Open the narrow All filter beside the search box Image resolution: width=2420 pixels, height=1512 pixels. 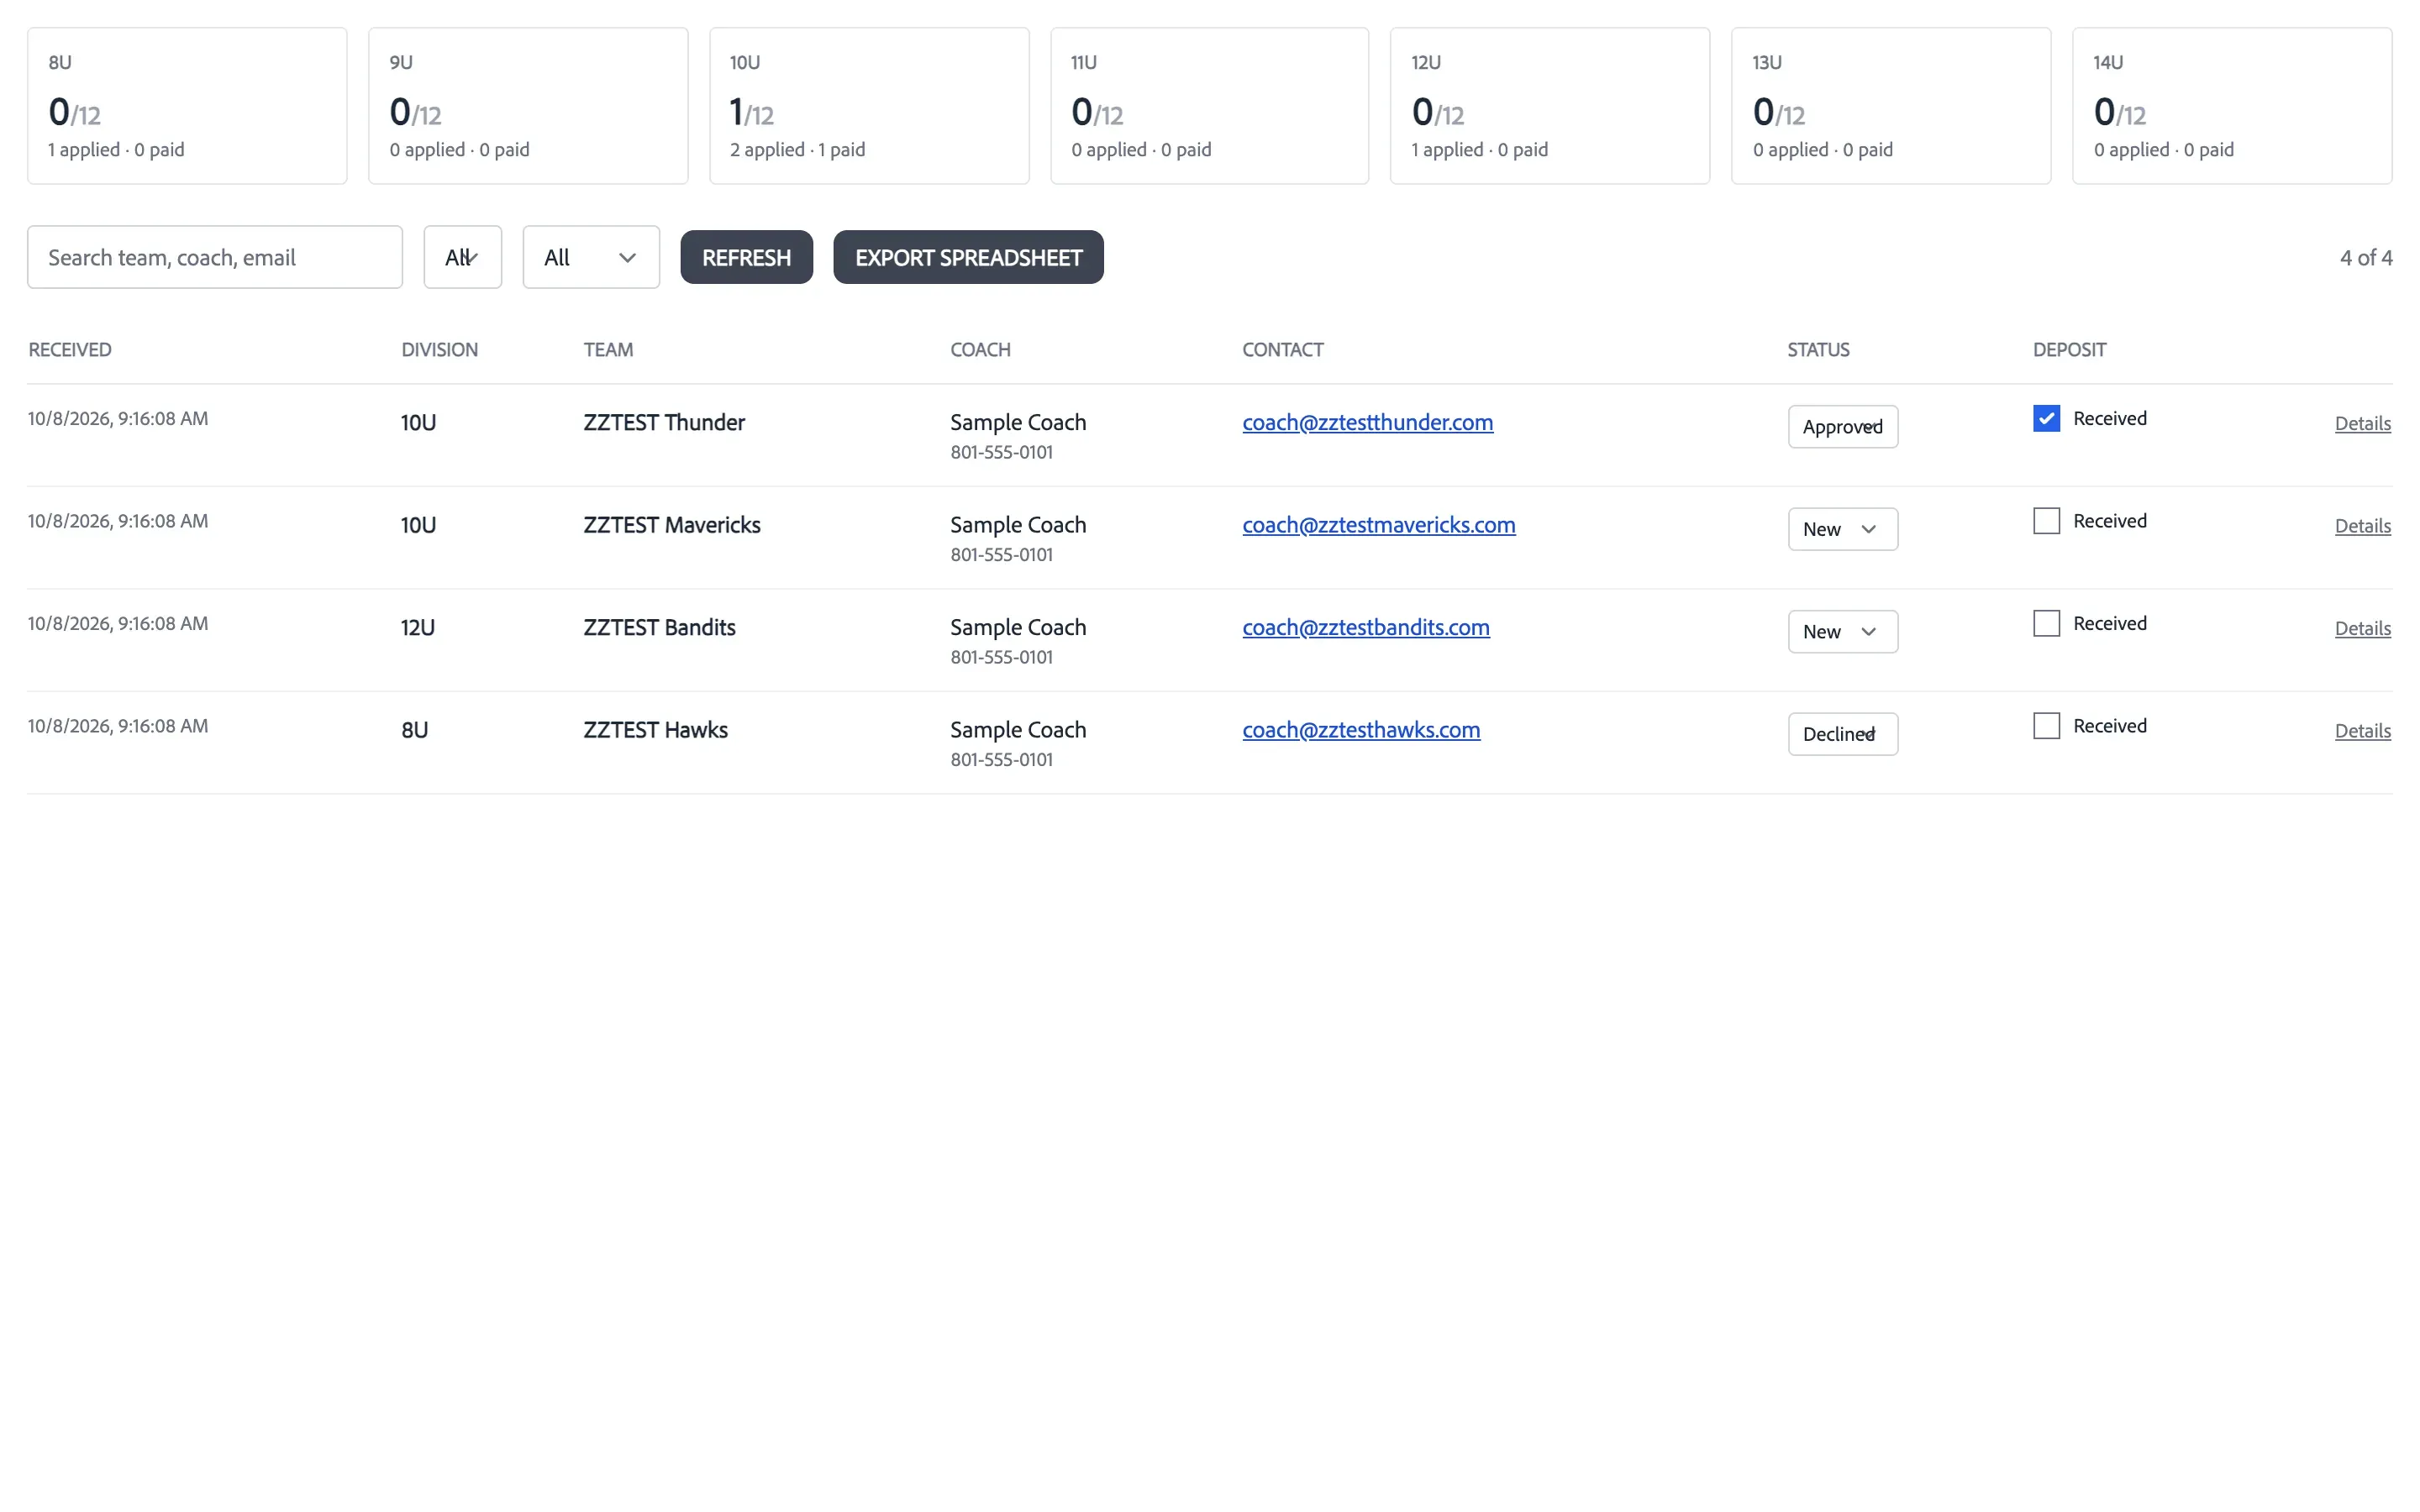(x=462, y=257)
